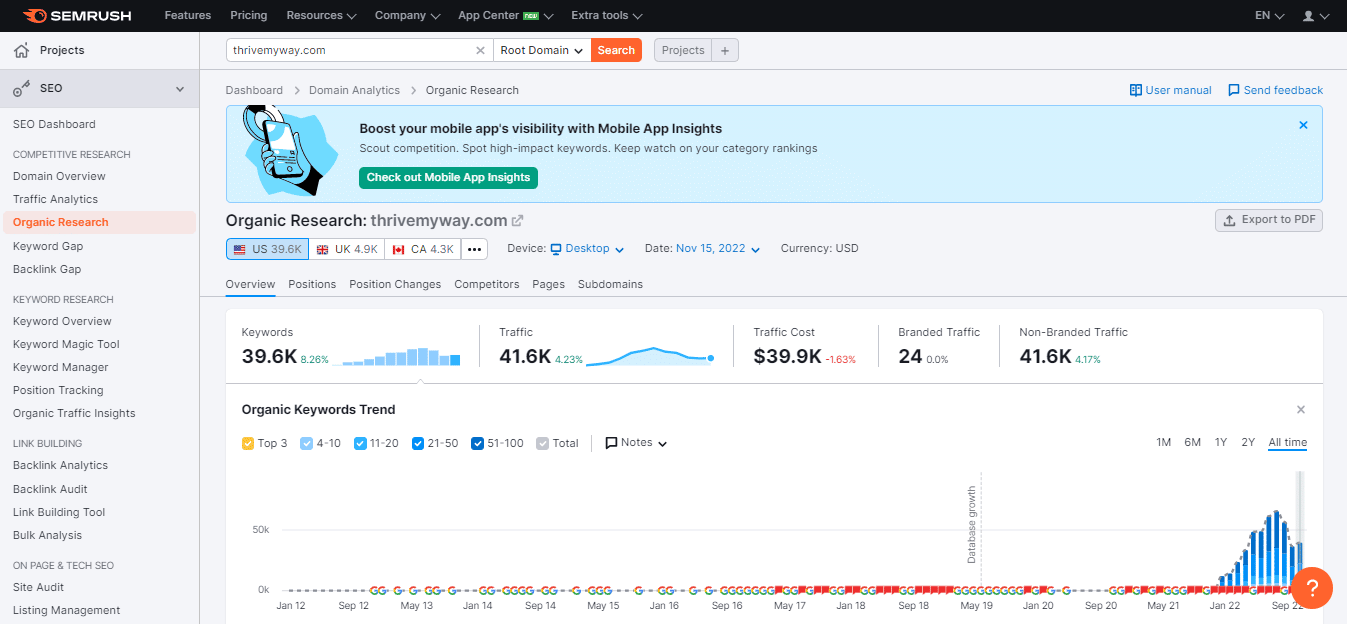Select the Overview tab
This screenshot has height=624, width=1347.
[250, 284]
